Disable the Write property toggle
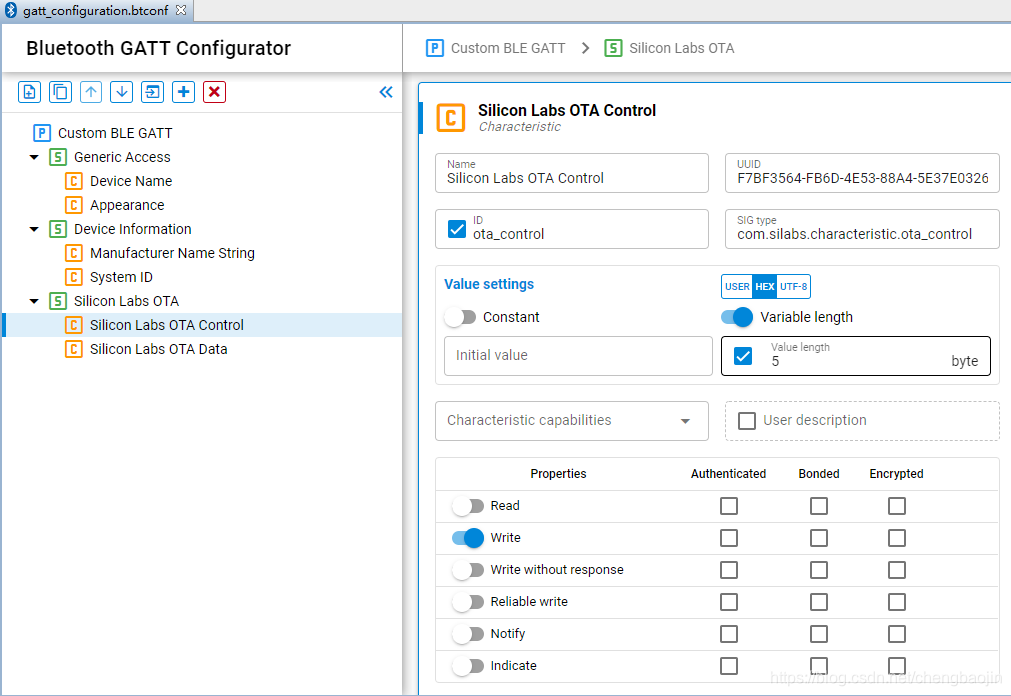Image resolution: width=1011 pixels, height=696 pixels. tap(468, 538)
